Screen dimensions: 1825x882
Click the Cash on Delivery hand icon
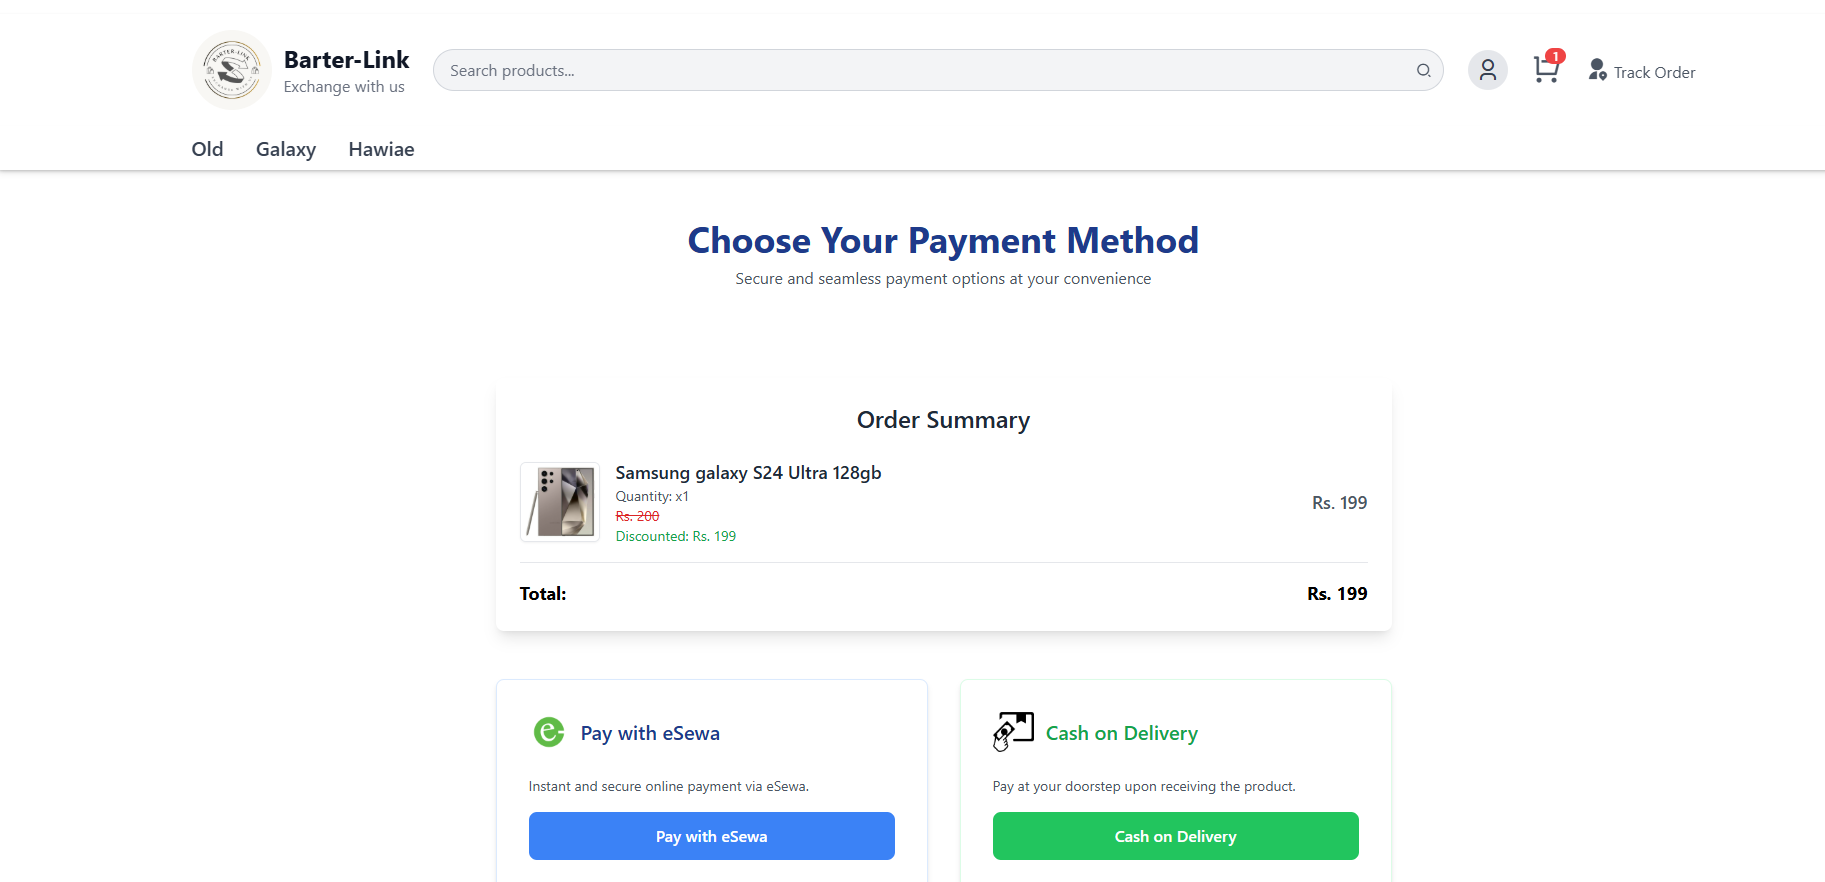[x=1013, y=732]
